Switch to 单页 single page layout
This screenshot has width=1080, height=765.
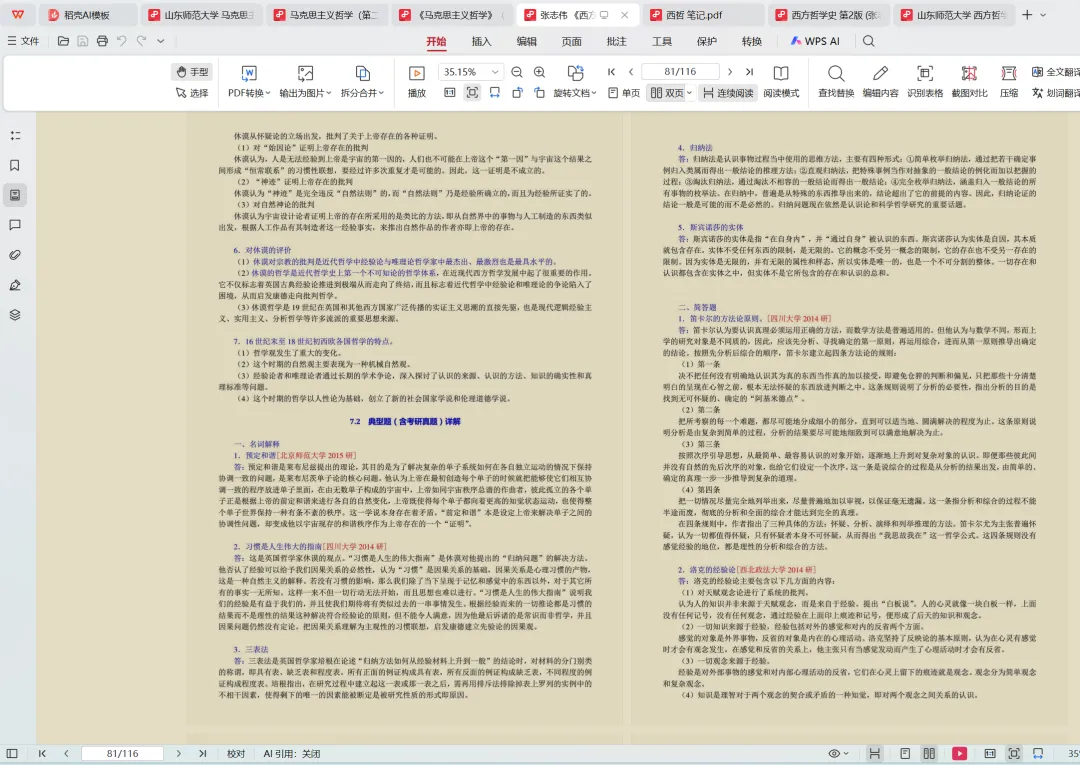[x=624, y=93]
